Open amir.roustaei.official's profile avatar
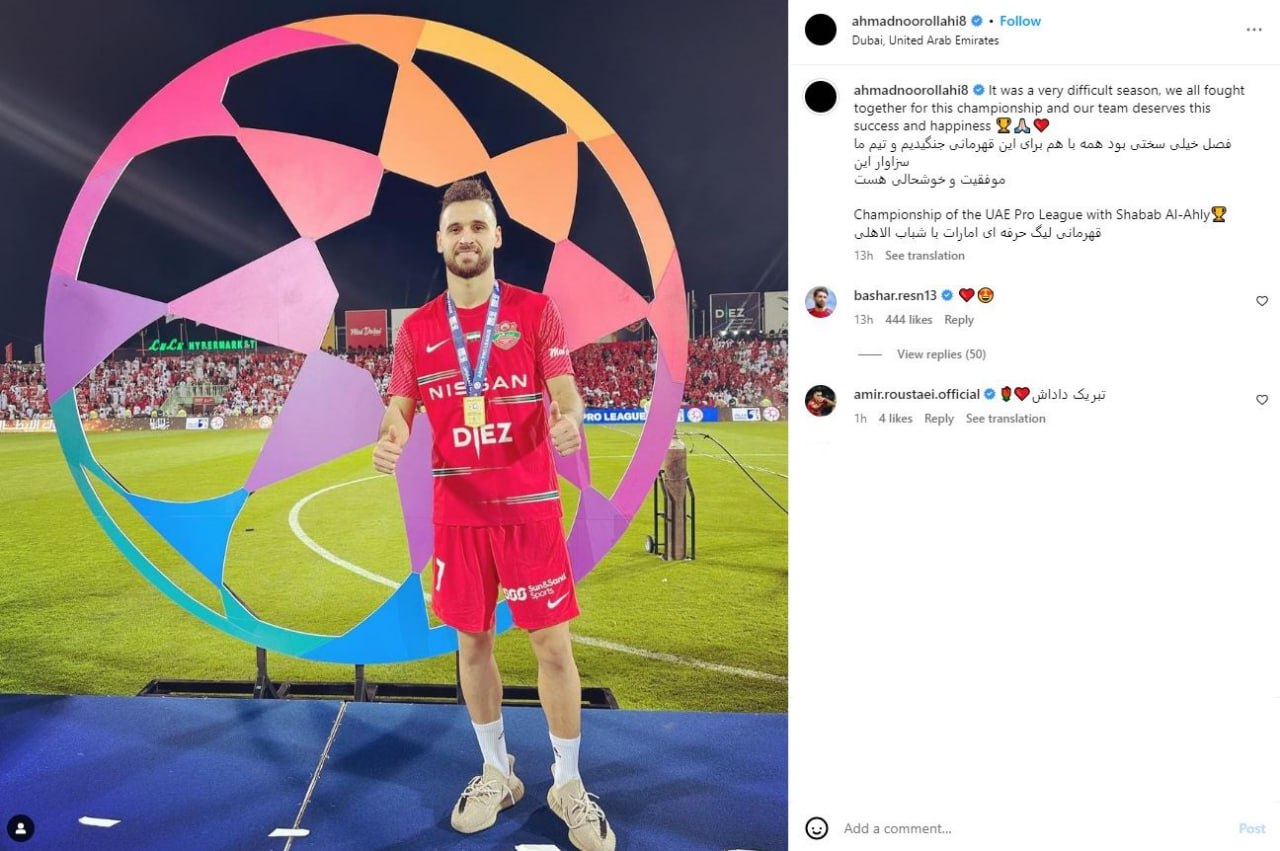1280x851 pixels. pyautogui.click(x=821, y=400)
